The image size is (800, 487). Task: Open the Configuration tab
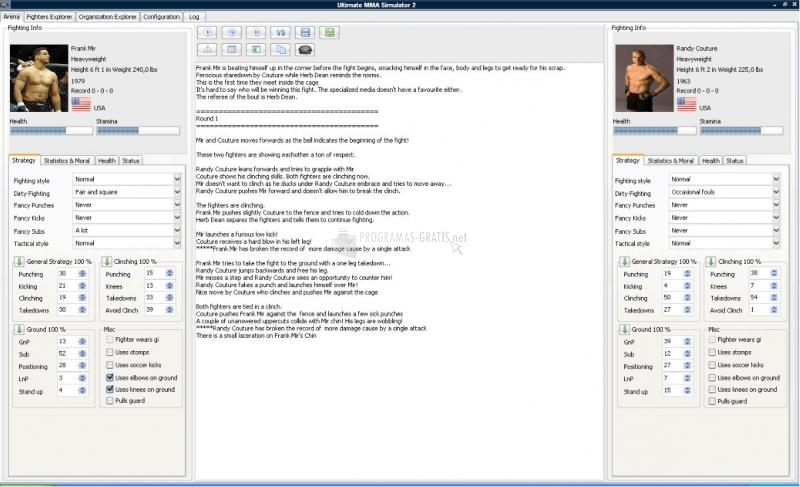pos(161,17)
